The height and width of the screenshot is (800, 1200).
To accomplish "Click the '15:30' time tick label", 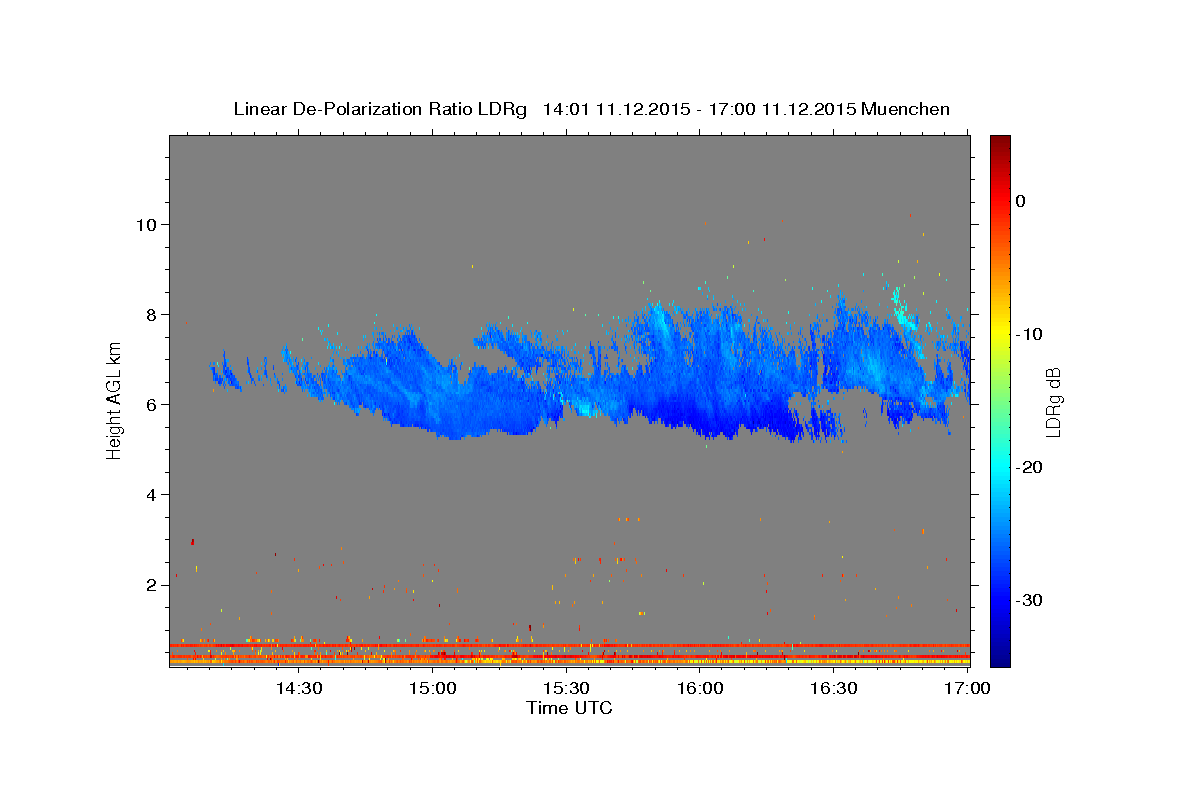I will 566,688.
